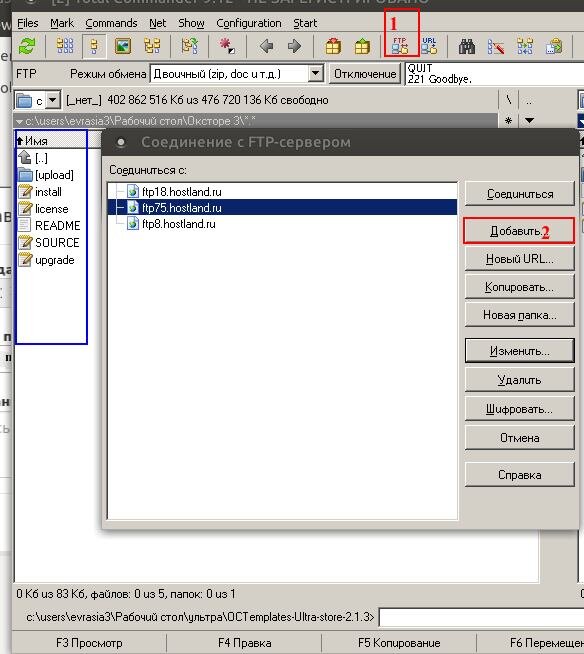Open the transfer mode dropdown

315,74
